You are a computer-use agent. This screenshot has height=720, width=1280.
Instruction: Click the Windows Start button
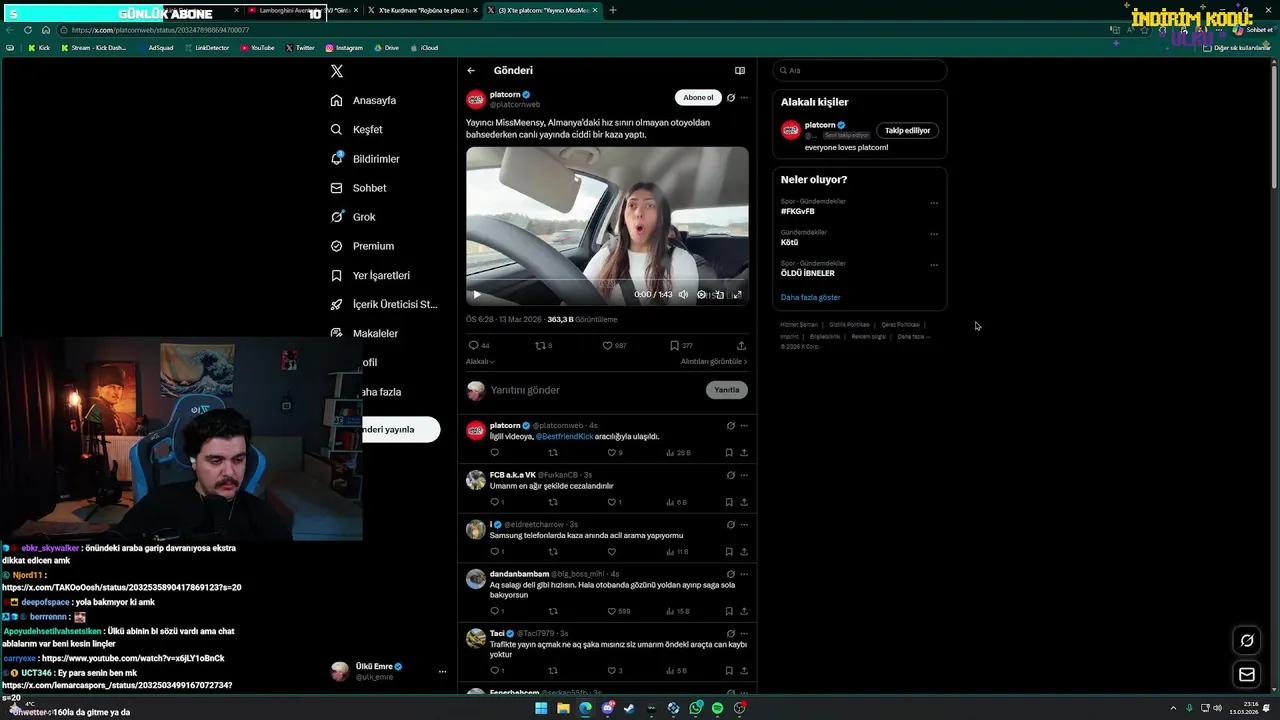click(541, 708)
